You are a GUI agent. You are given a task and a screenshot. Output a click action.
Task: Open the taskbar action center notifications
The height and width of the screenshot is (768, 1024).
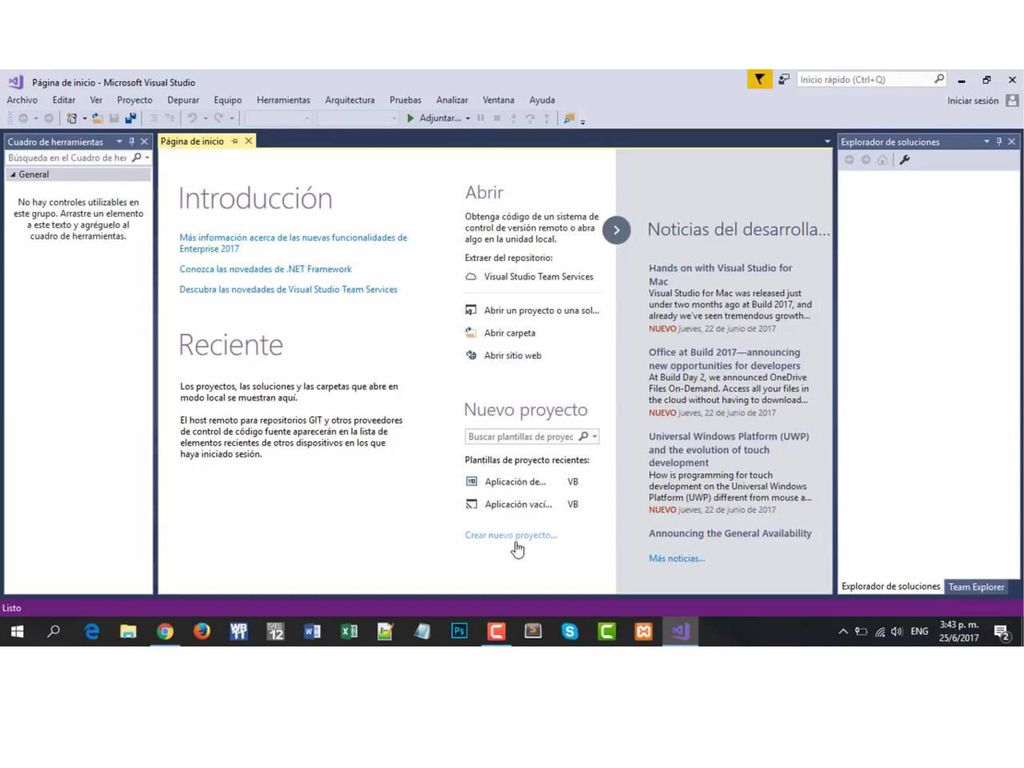click(x=1001, y=632)
